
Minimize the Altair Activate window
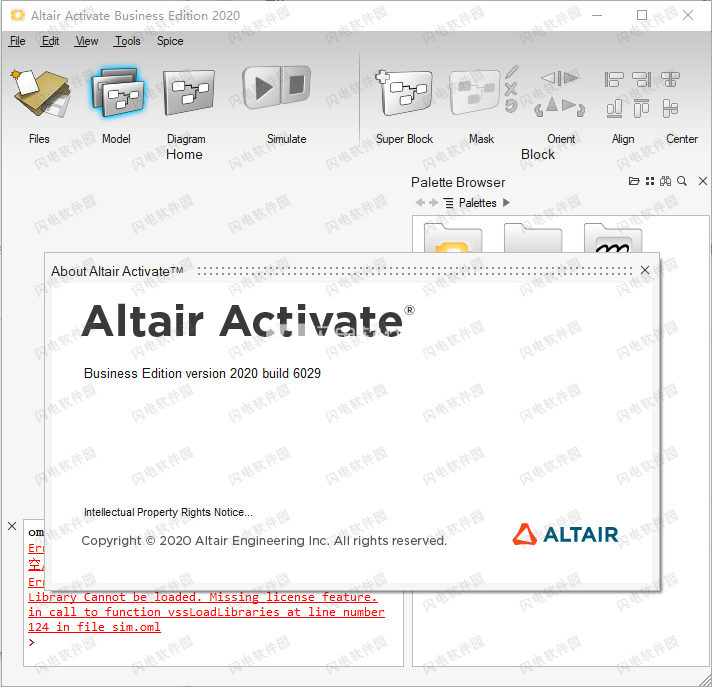point(597,15)
